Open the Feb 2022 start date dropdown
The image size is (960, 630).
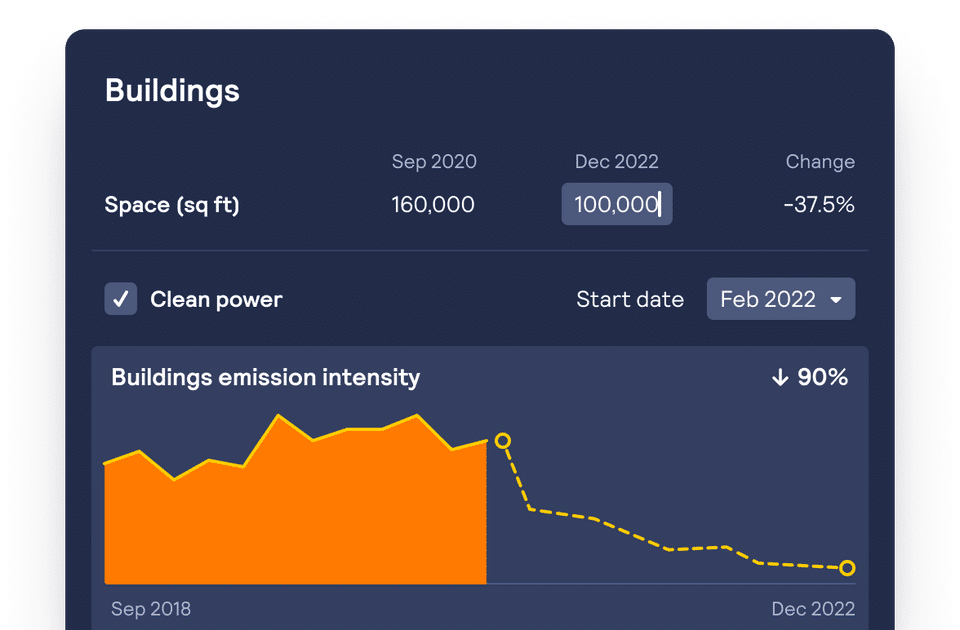781,299
